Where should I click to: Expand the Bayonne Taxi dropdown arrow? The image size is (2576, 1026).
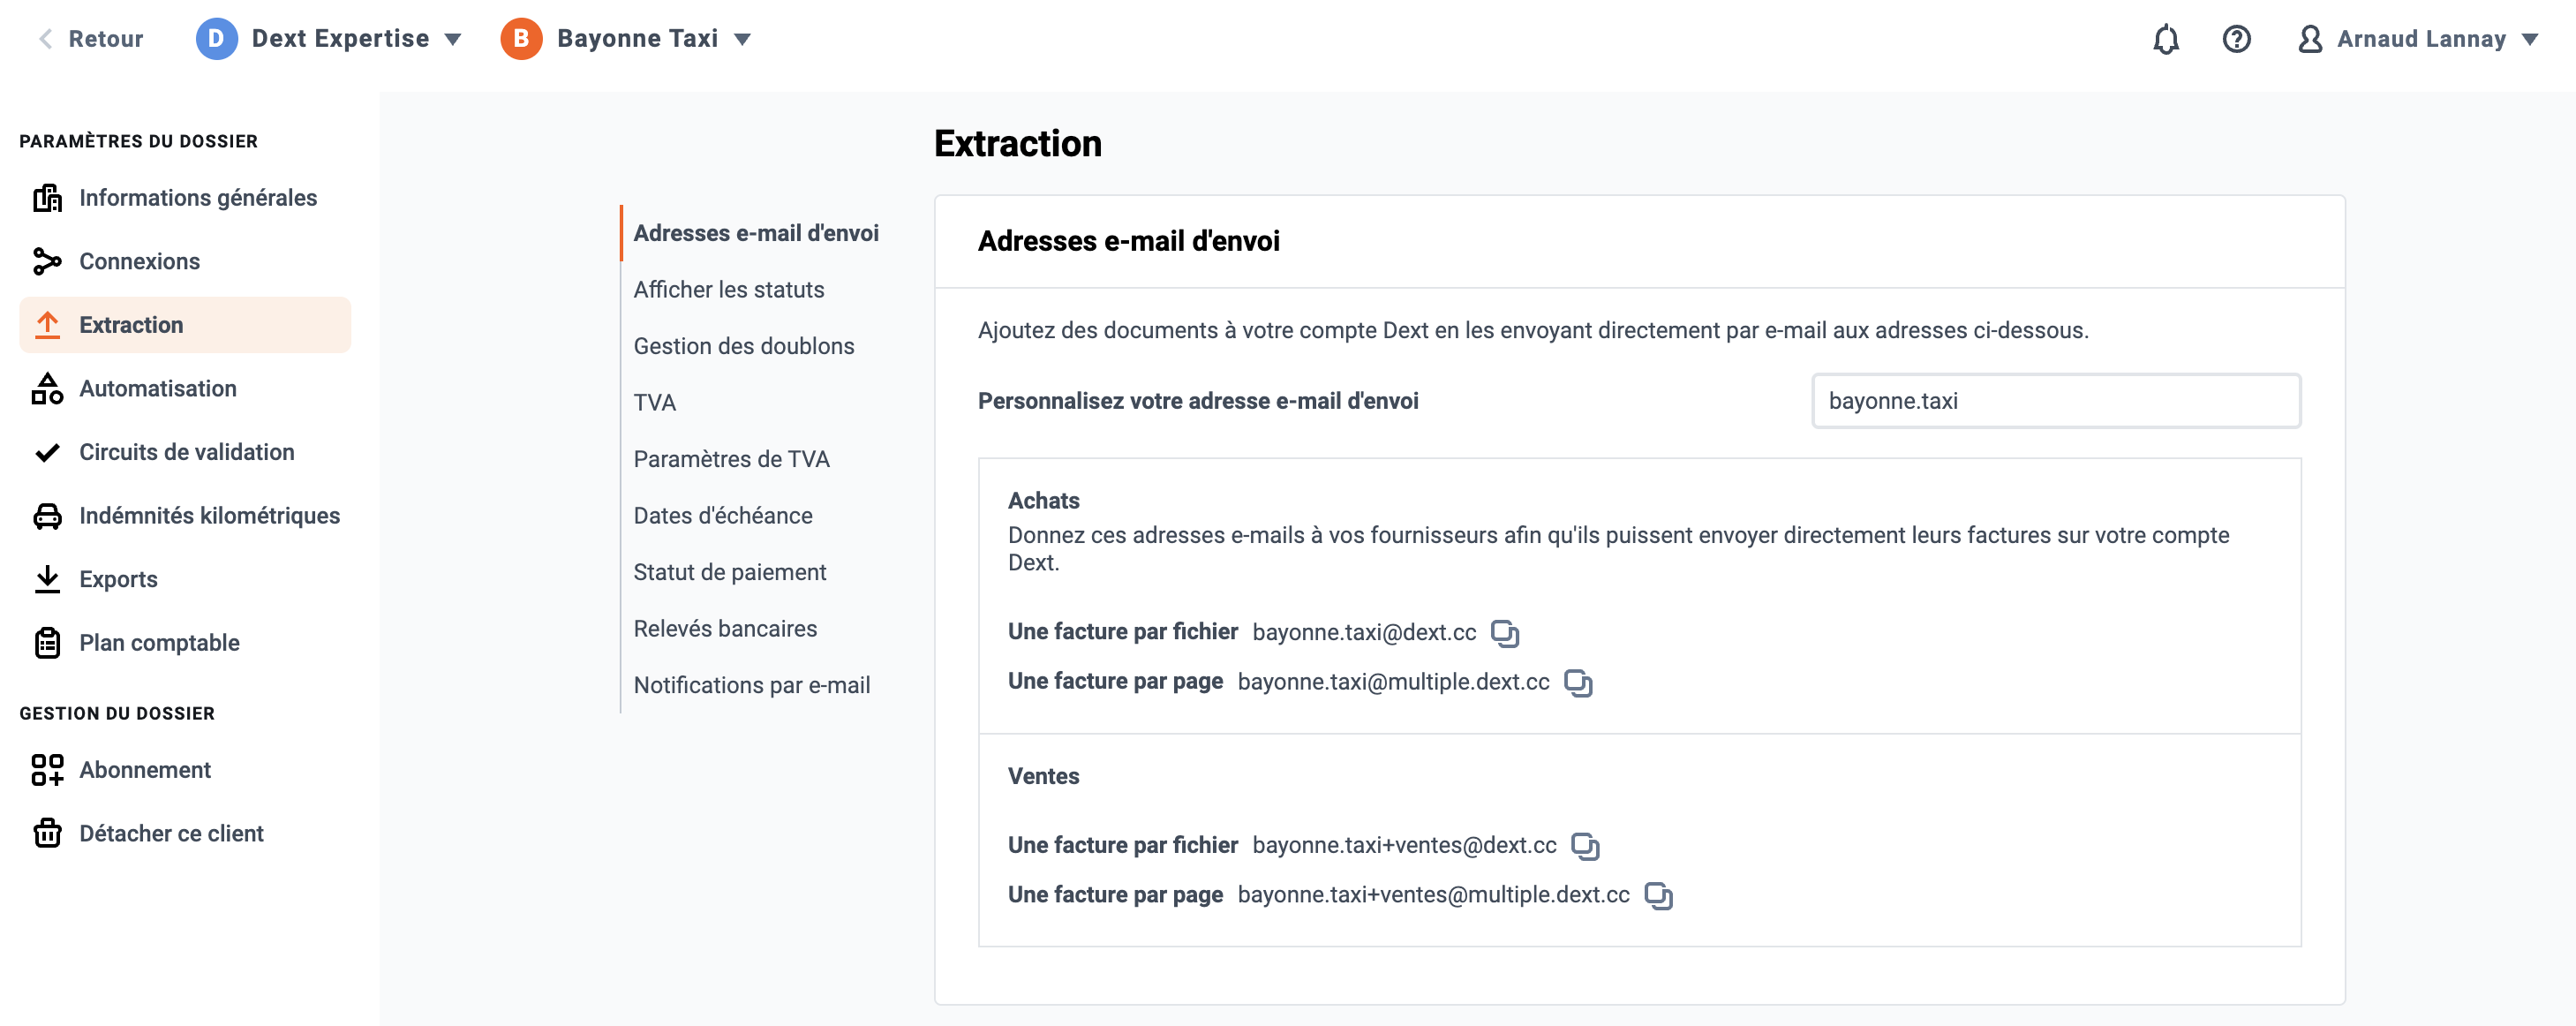point(742,39)
